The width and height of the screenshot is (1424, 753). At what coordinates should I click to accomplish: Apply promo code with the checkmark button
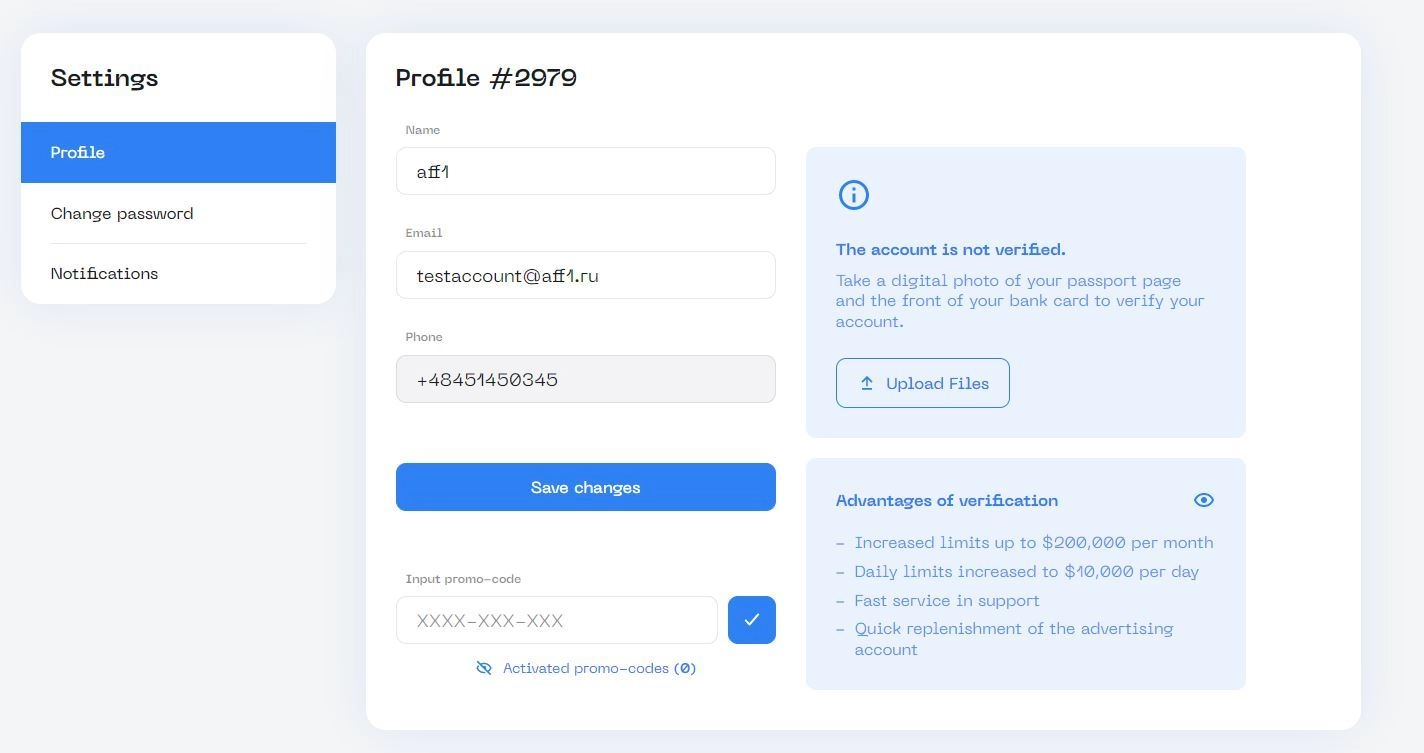(751, 620)
